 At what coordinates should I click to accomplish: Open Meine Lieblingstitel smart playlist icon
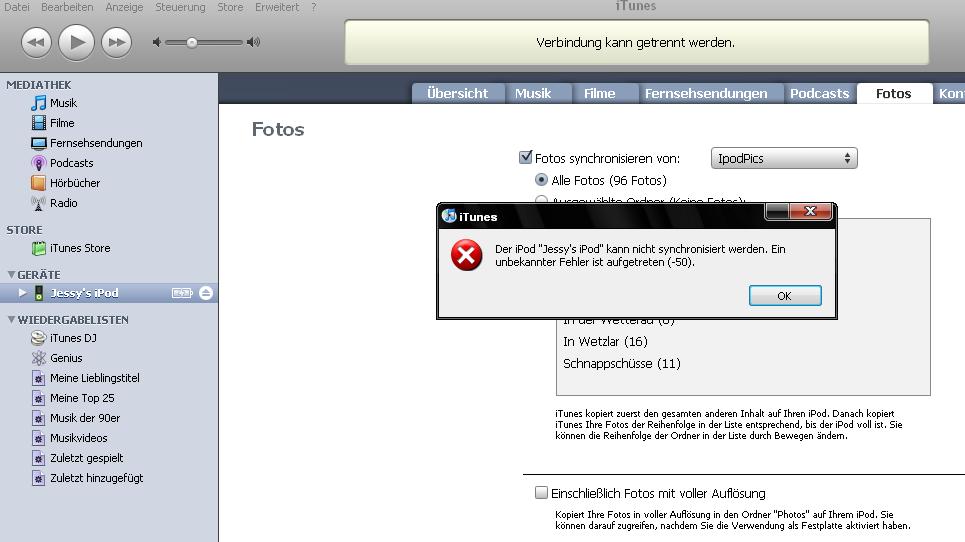click(39, 378)
